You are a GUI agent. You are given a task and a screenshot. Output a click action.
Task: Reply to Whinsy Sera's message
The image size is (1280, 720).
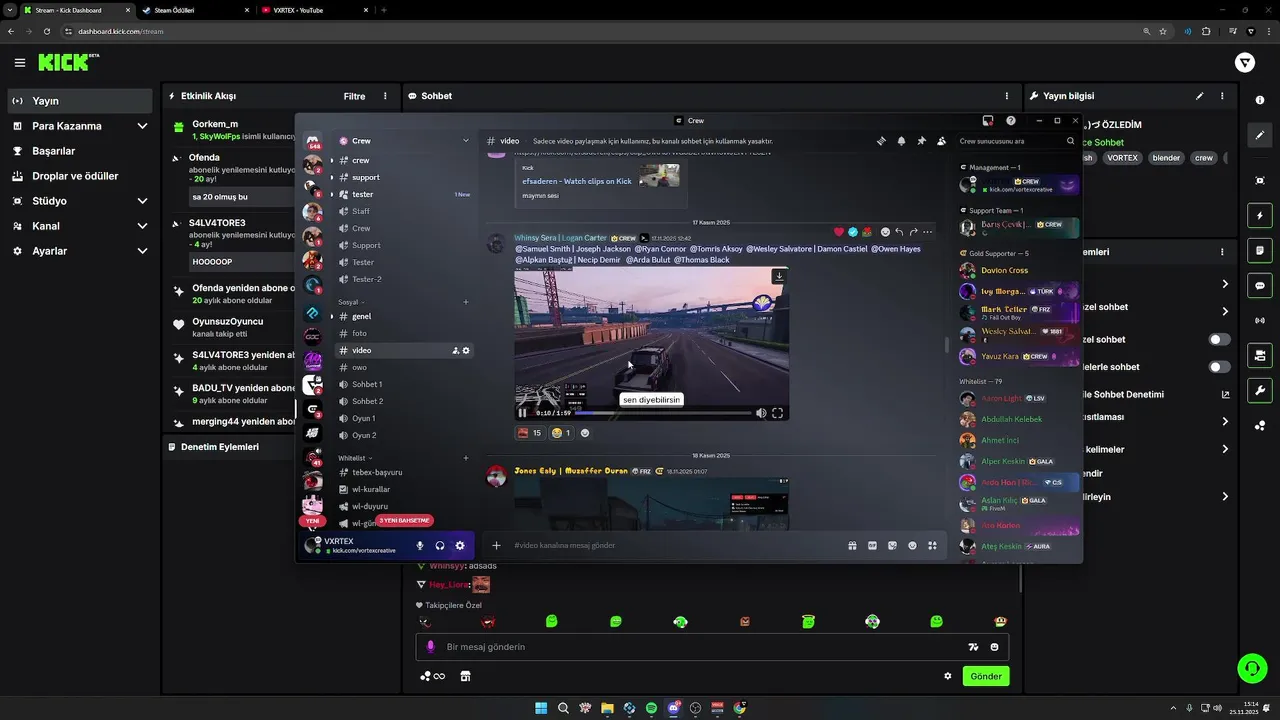[x=899, y=232]
